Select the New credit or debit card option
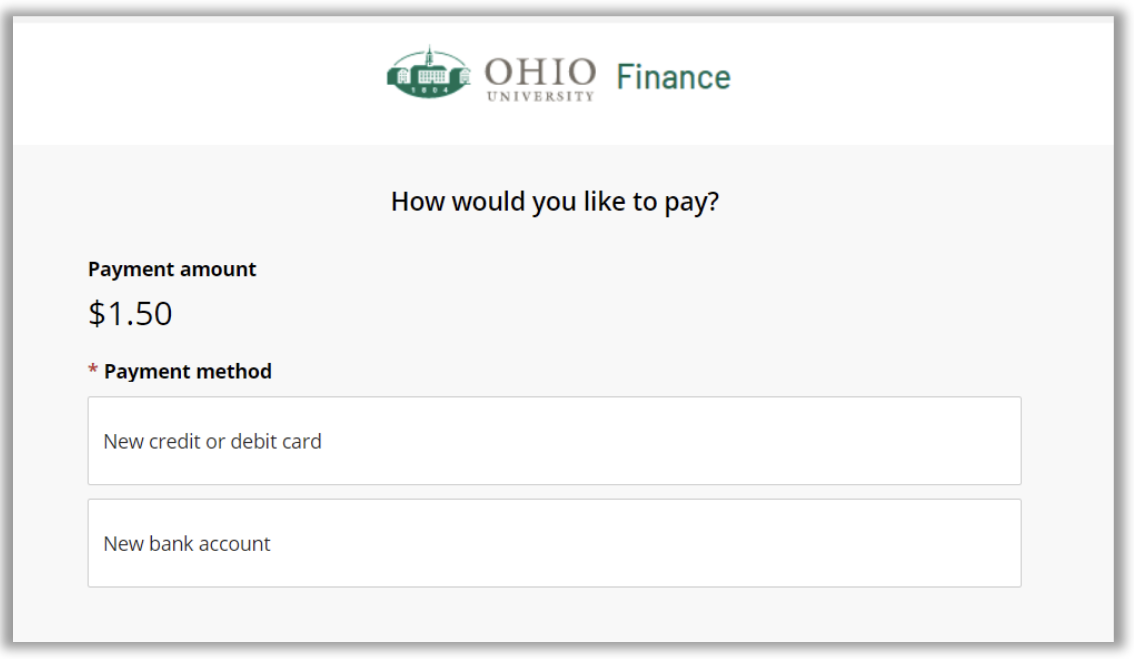Viewport: 1134px width, 659px height. tap(555, 440)
